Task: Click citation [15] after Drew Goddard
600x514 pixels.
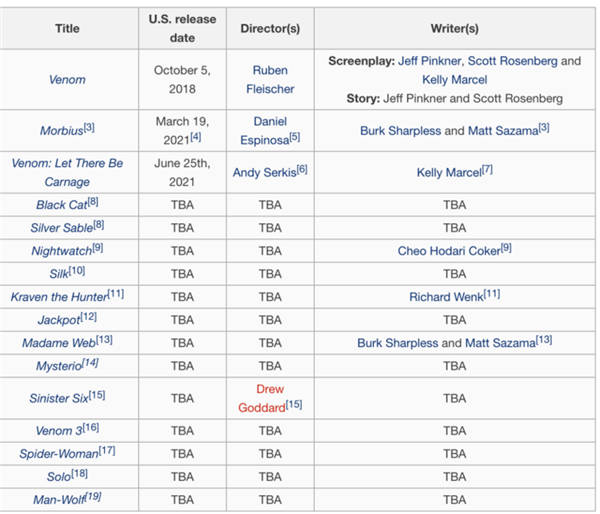Action: (294, 404)
